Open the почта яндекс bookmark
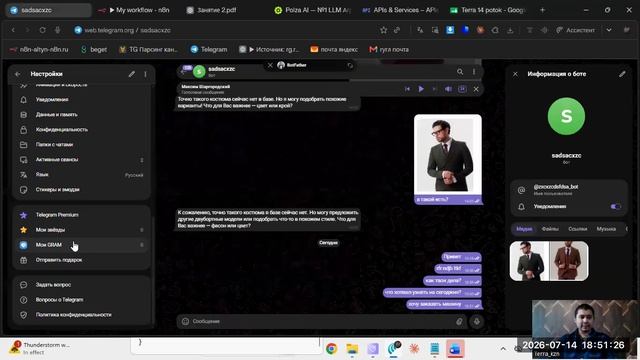 334,49
